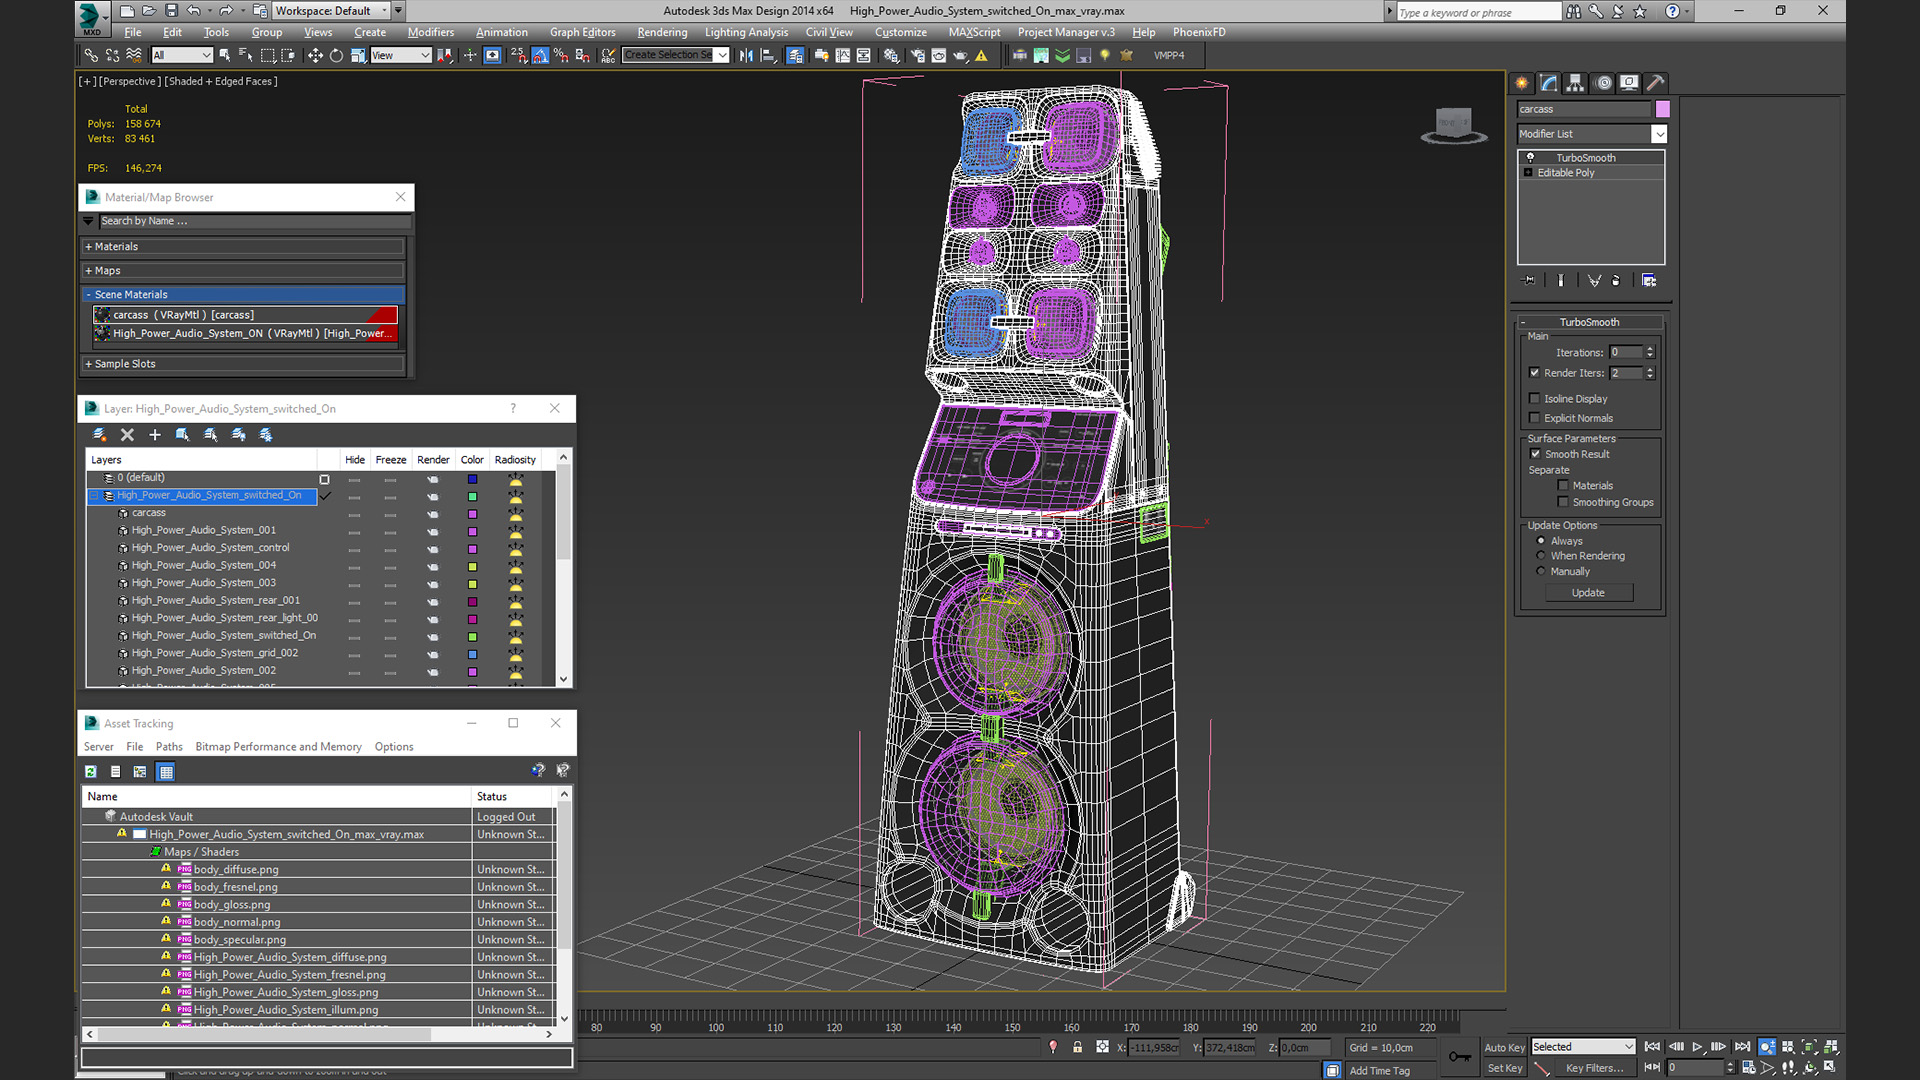Click the Snap Toggle icon

520,55
